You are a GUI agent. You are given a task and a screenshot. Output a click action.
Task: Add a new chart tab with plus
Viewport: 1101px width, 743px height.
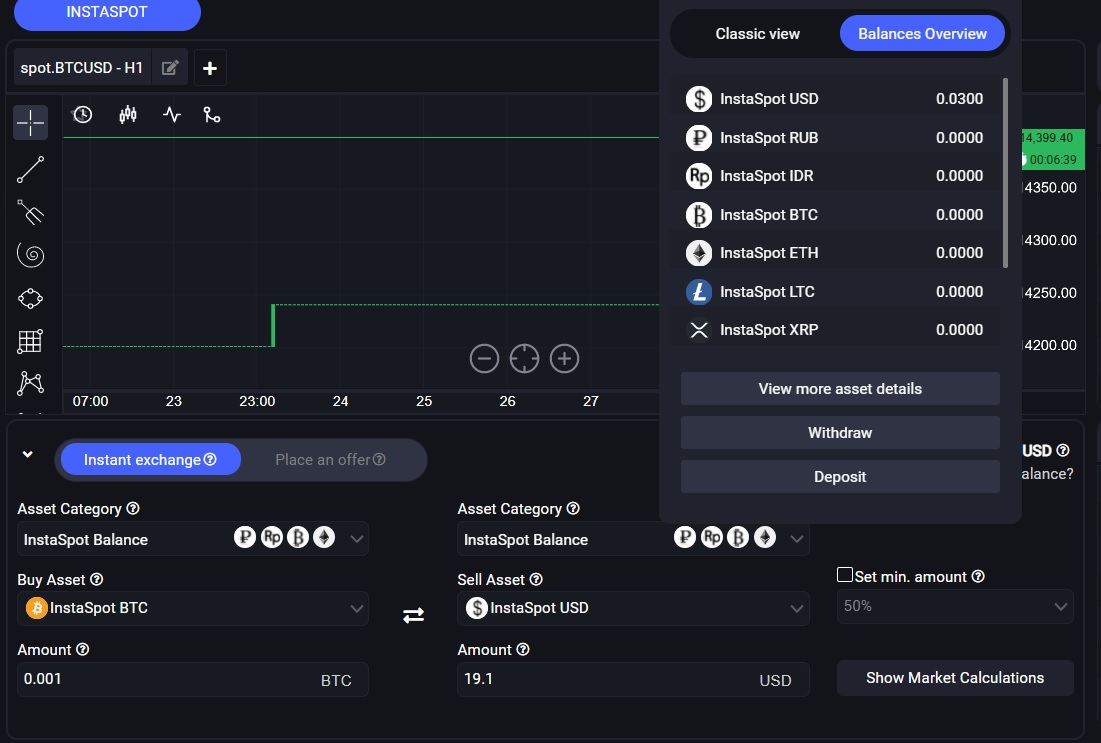(209, 68)
